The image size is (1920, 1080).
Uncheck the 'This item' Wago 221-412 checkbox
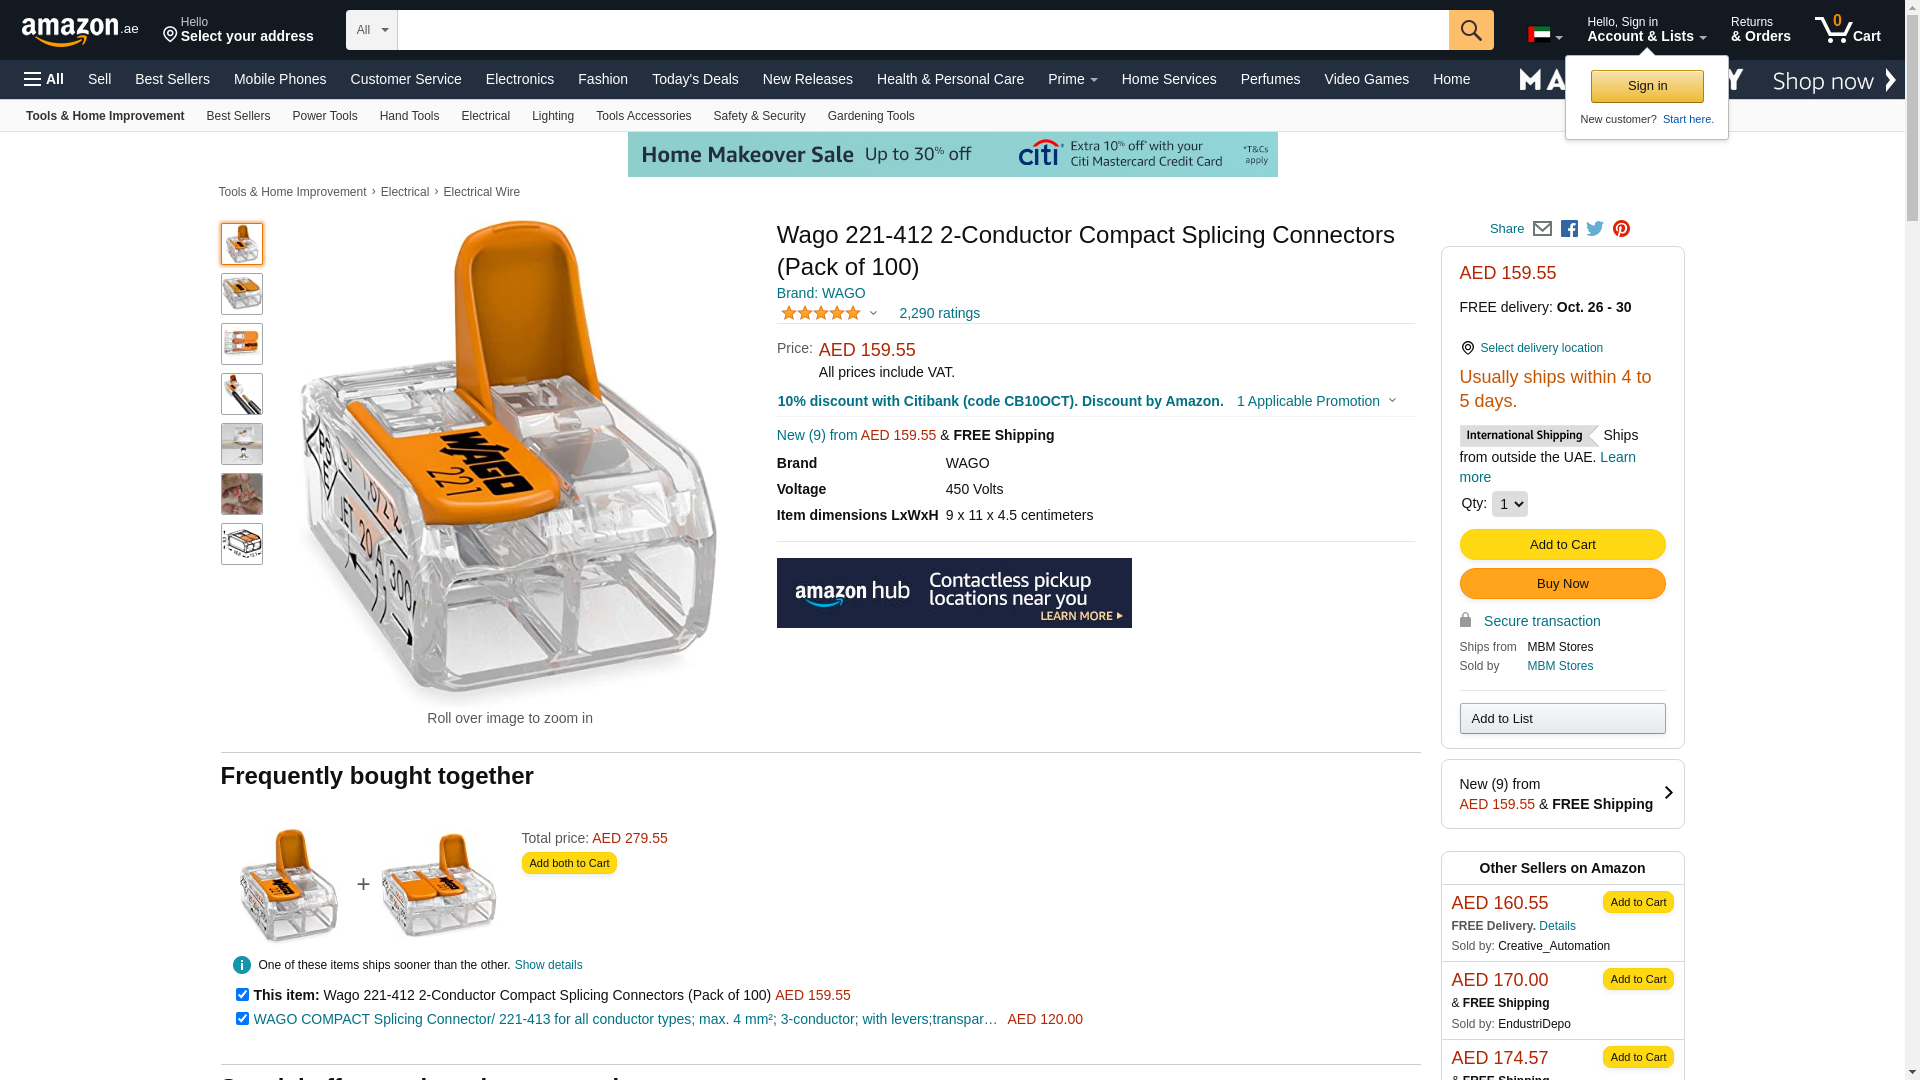[x=242, y=995]
